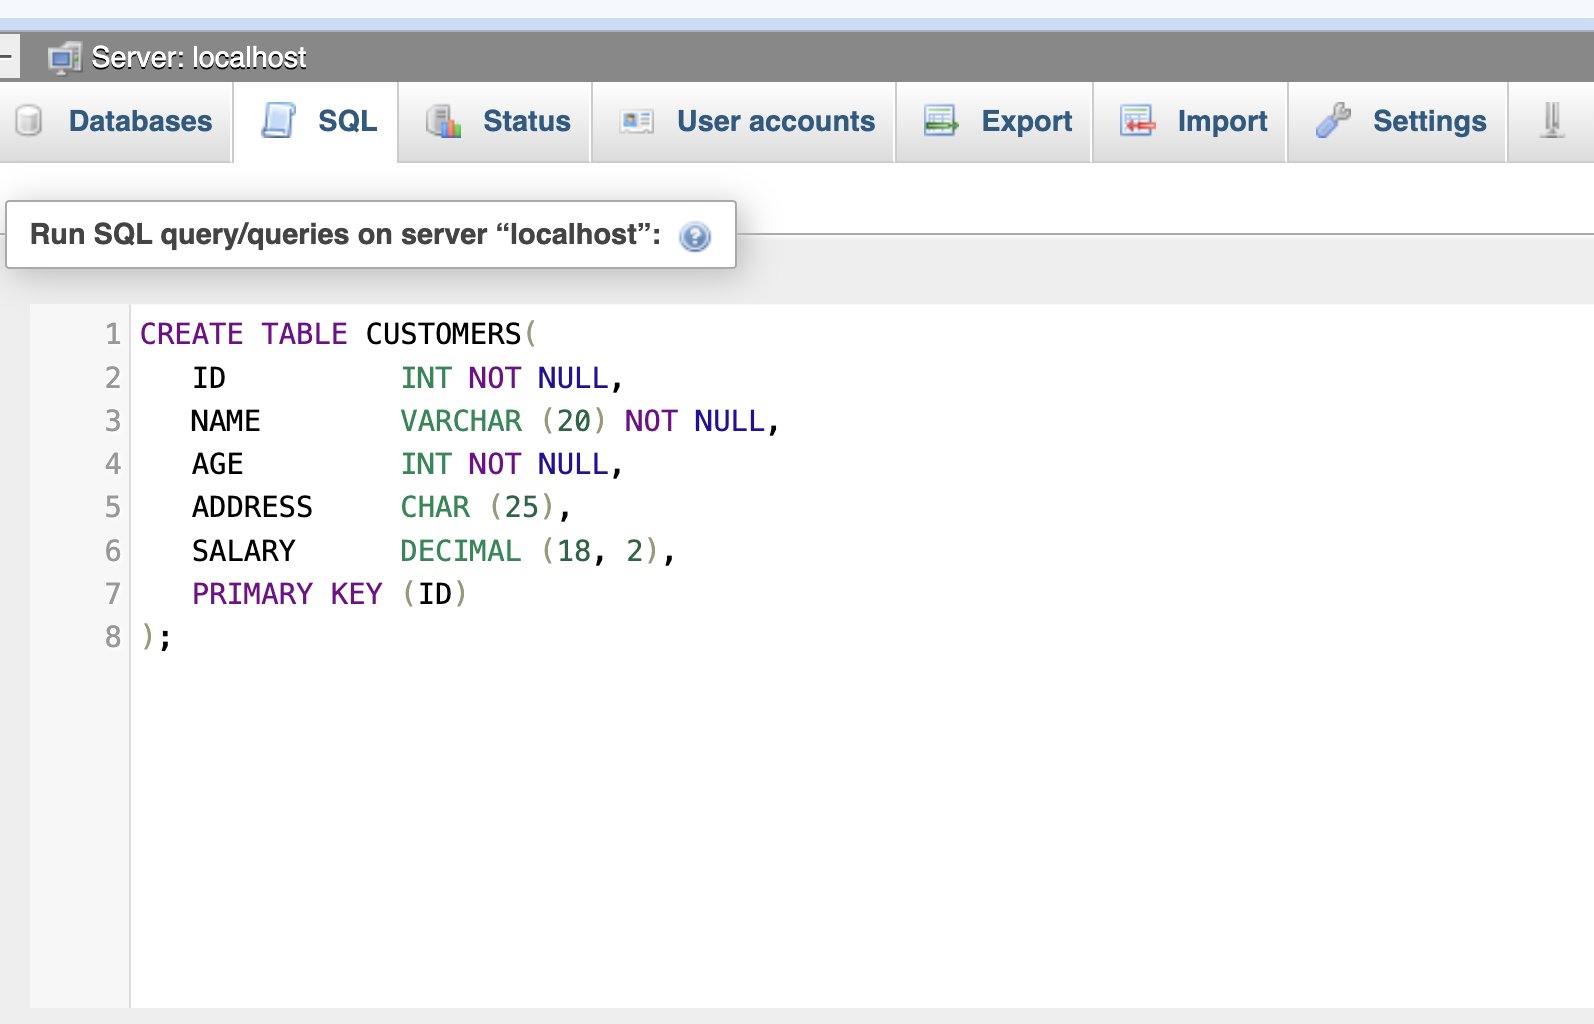Click INT type on line 2
Viewport: 1594px width, 1024px height.
[426, 378]
